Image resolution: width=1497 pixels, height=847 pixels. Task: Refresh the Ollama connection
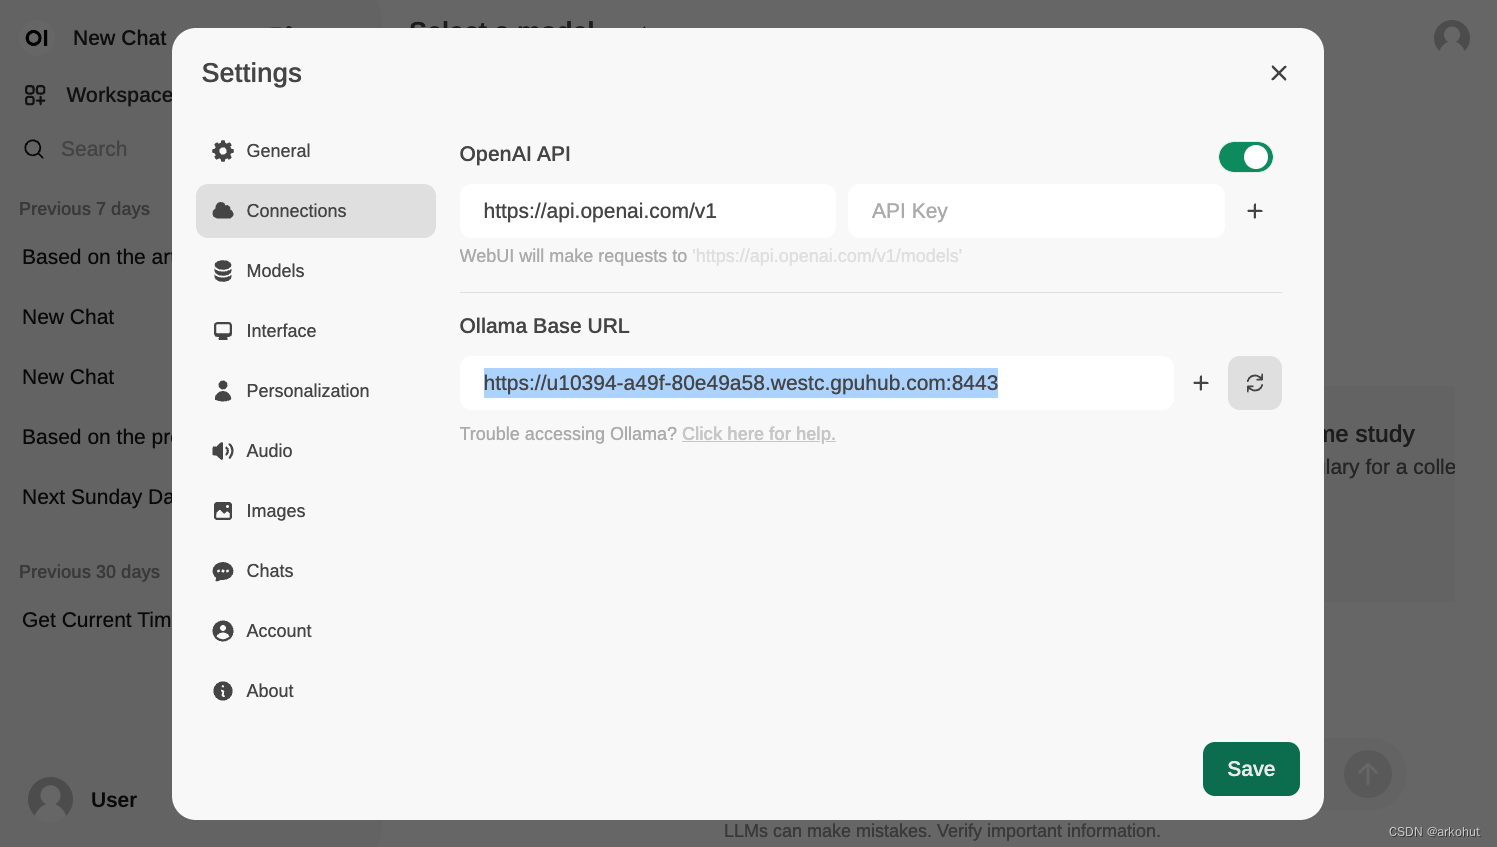1255,383
